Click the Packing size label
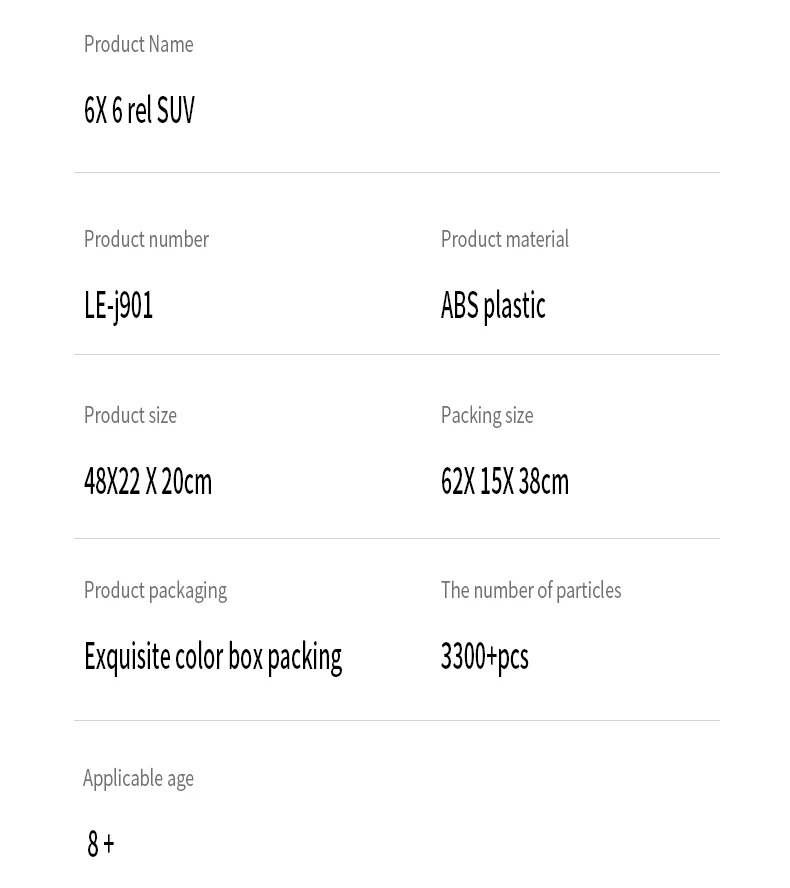The image size is (790, 888). pos(487,416)
